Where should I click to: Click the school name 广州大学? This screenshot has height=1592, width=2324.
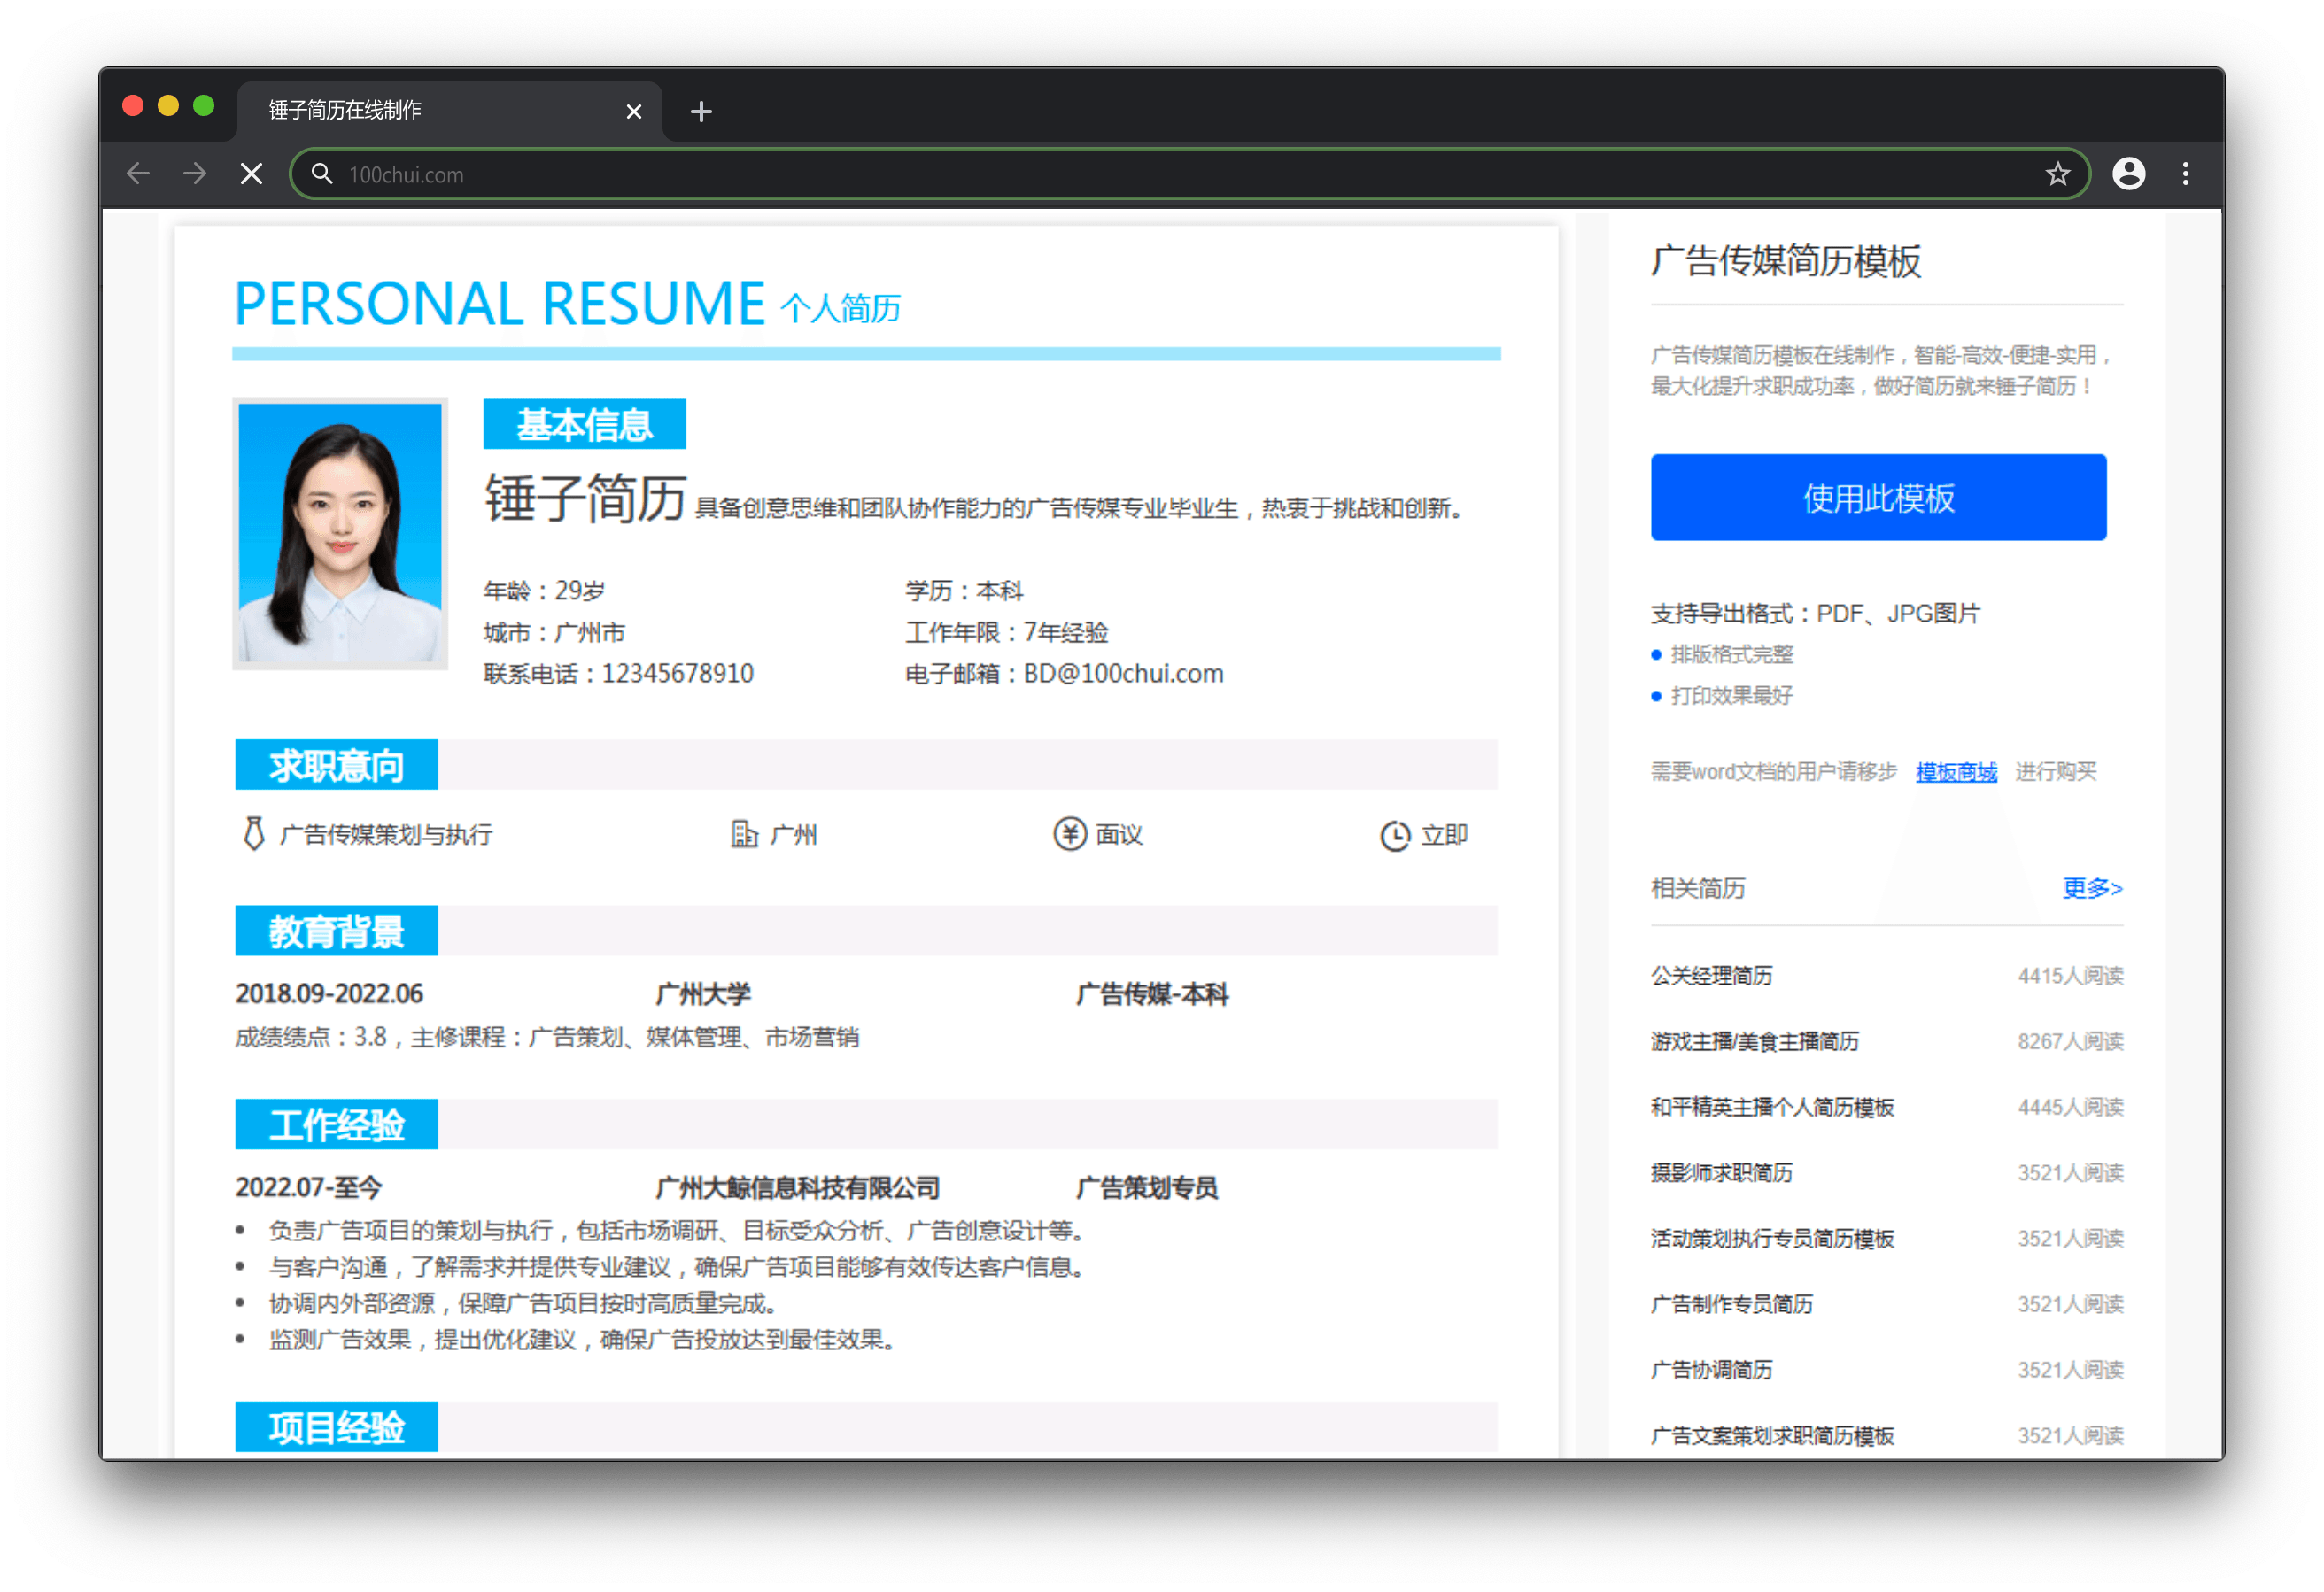coord(703,994)
